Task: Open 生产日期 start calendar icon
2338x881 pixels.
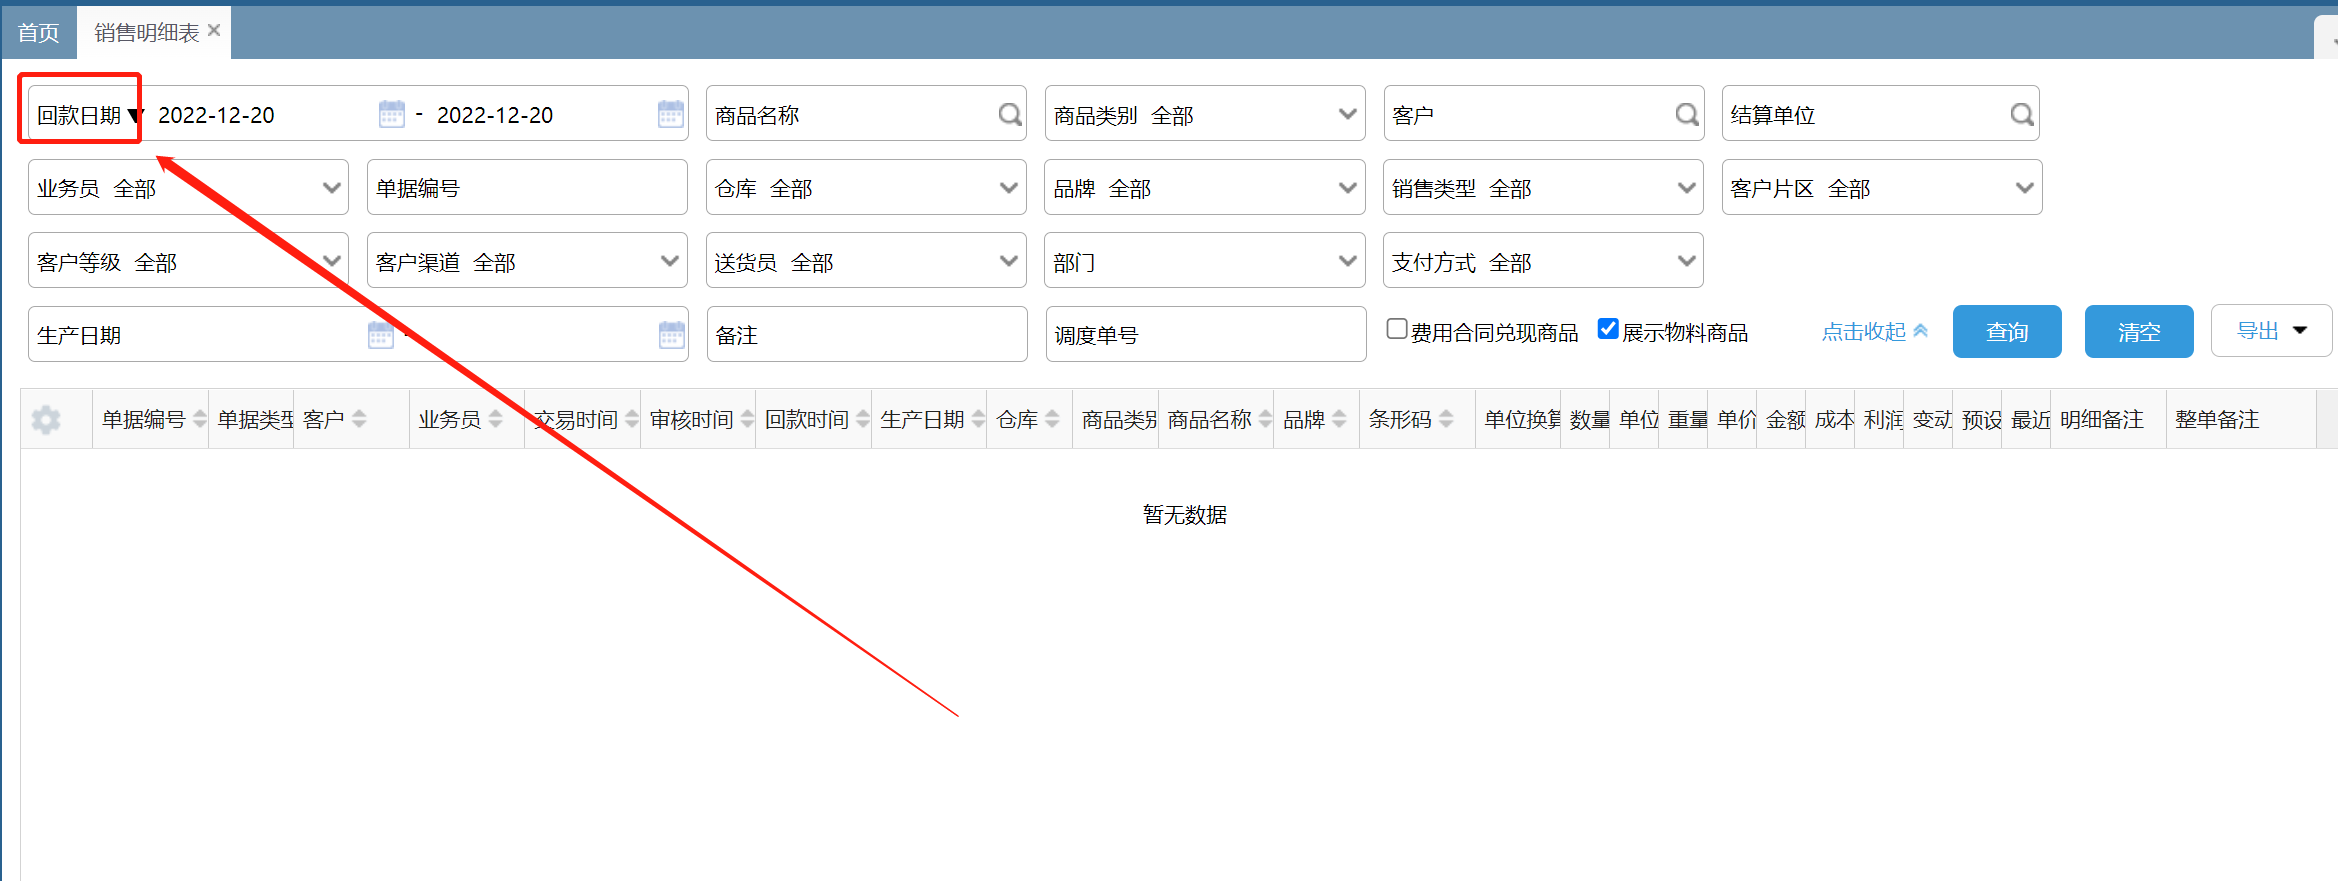Action: pos(381,335)
